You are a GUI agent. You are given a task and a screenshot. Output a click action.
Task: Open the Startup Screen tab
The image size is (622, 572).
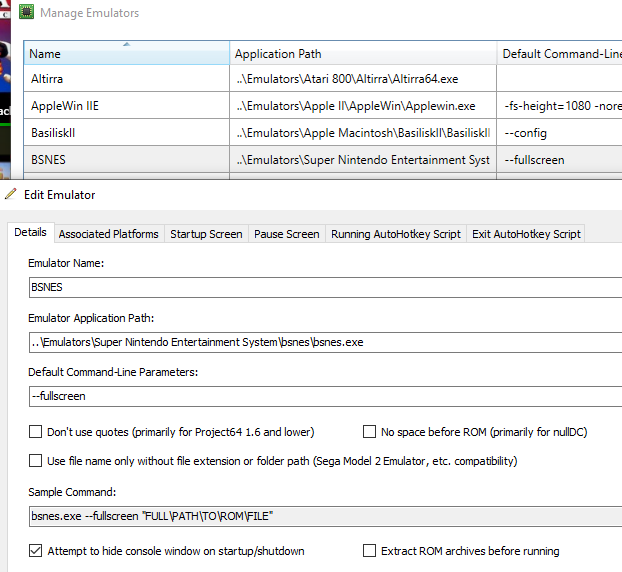point(206,234)
